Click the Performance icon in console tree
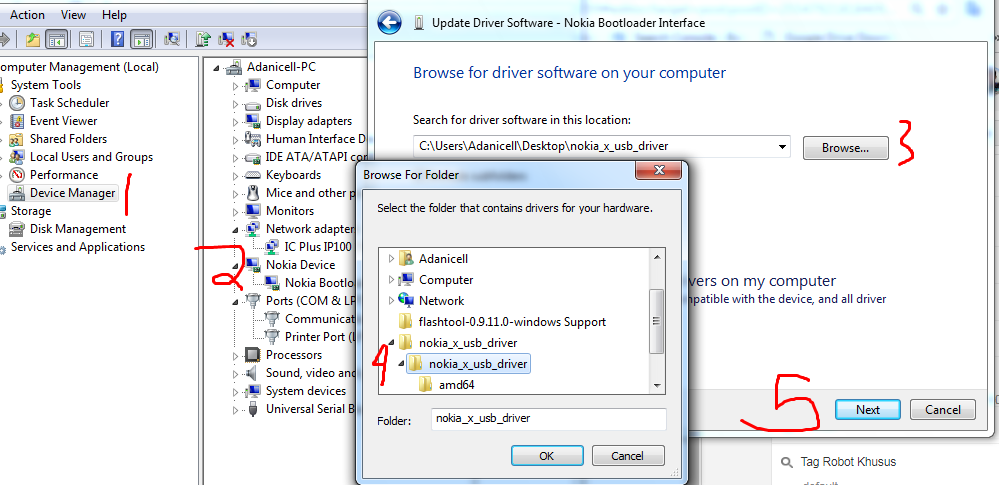999x485 pixels. click(17, 175)
